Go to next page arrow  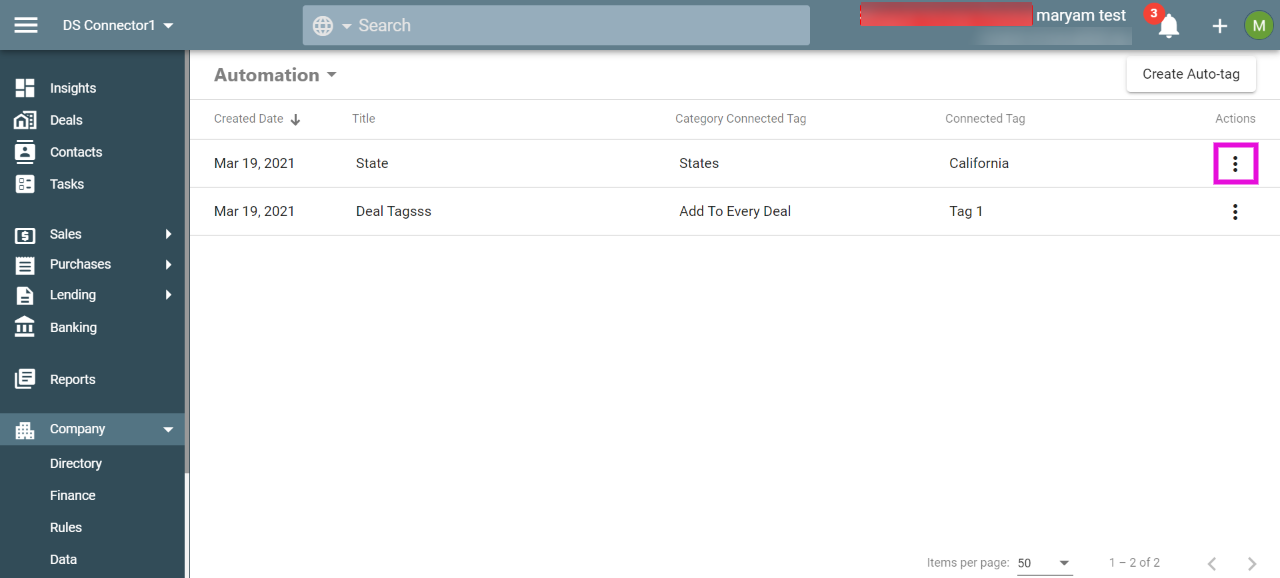tap(1252, 564)
